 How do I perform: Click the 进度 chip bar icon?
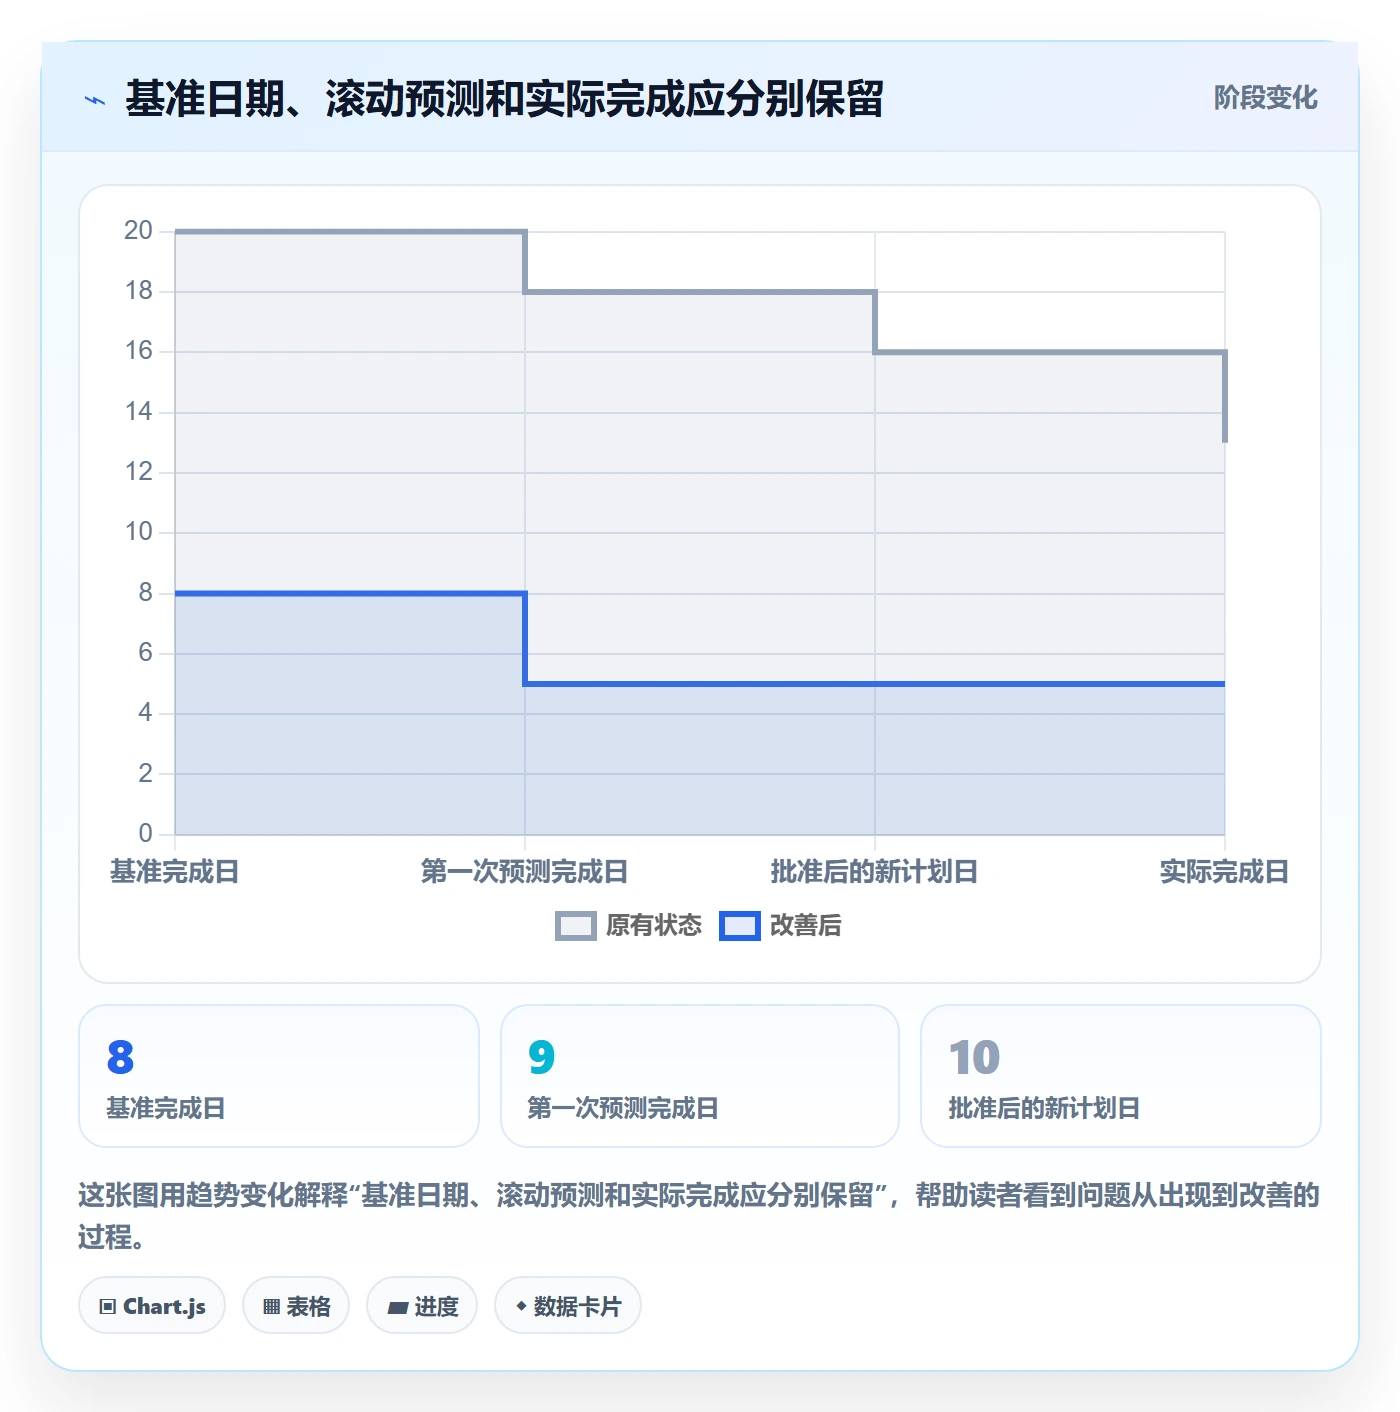pyautogui.click(x=397, y=1307)
